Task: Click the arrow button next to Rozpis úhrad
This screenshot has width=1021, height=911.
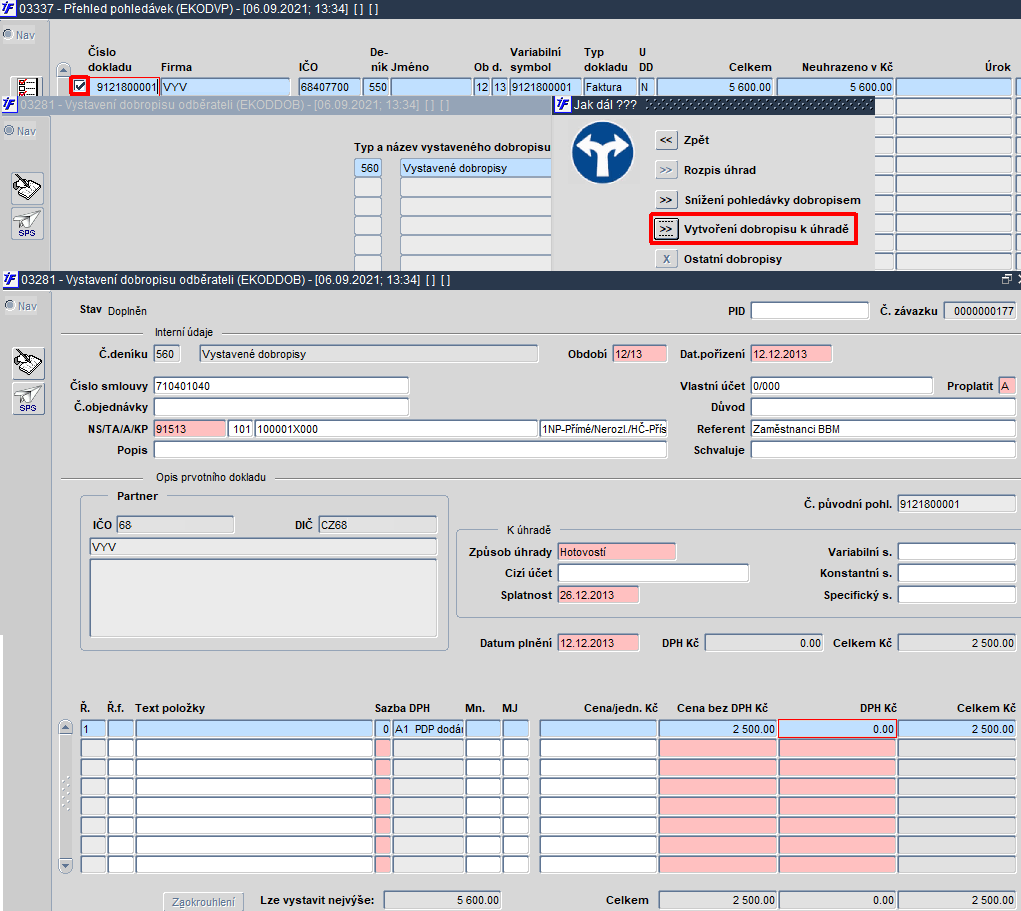Action: [x=665, y=170]
